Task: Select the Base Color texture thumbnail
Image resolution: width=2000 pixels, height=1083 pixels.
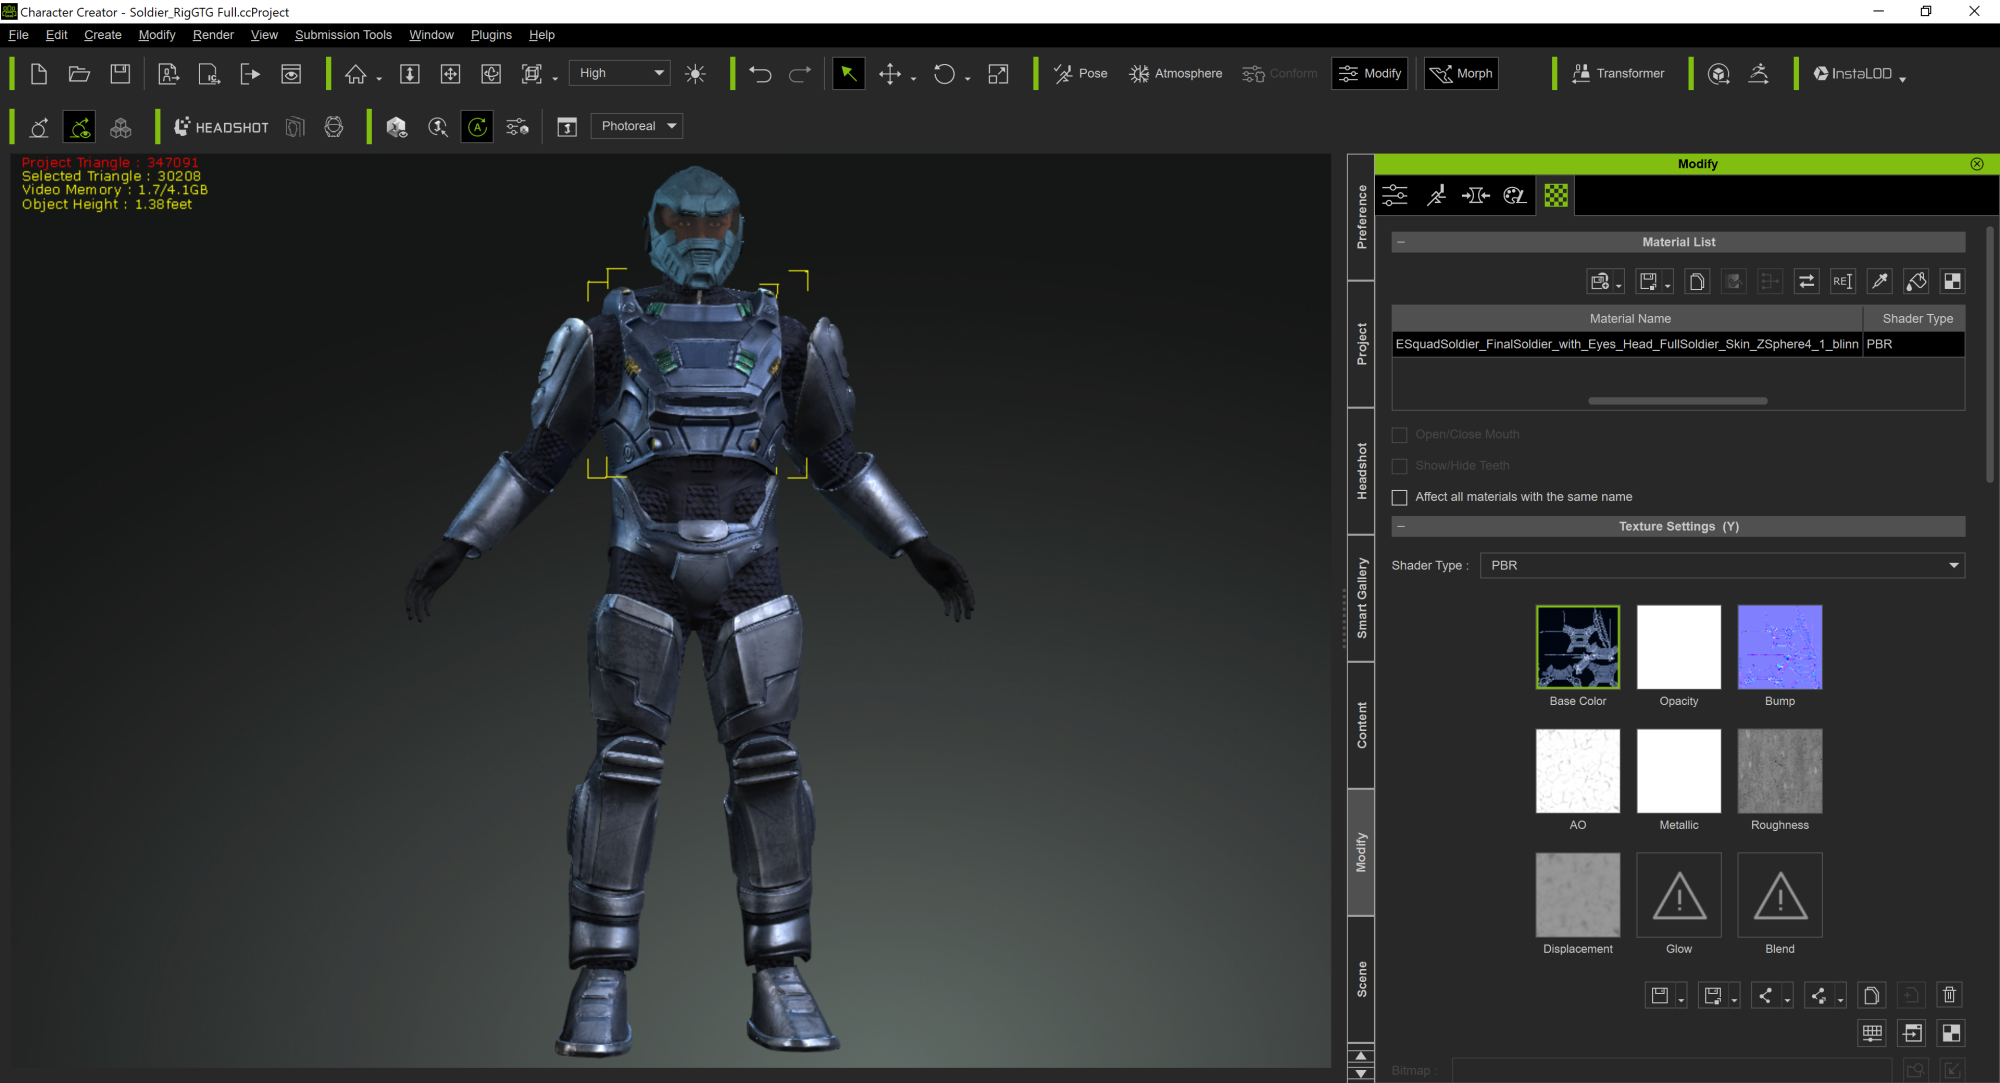Action: tap(1578, 647)
